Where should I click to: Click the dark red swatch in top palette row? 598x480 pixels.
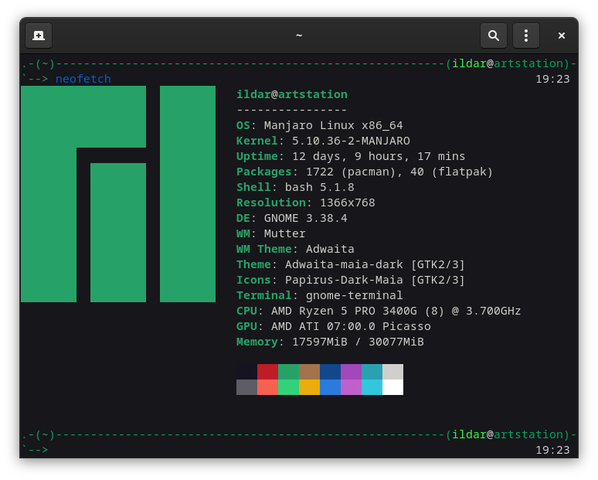[x=267, y=372]
